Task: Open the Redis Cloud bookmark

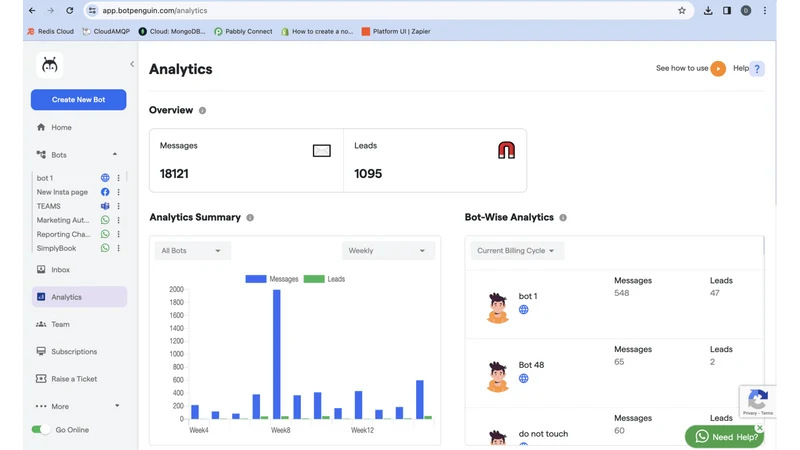Action: (x=51, y=31)
